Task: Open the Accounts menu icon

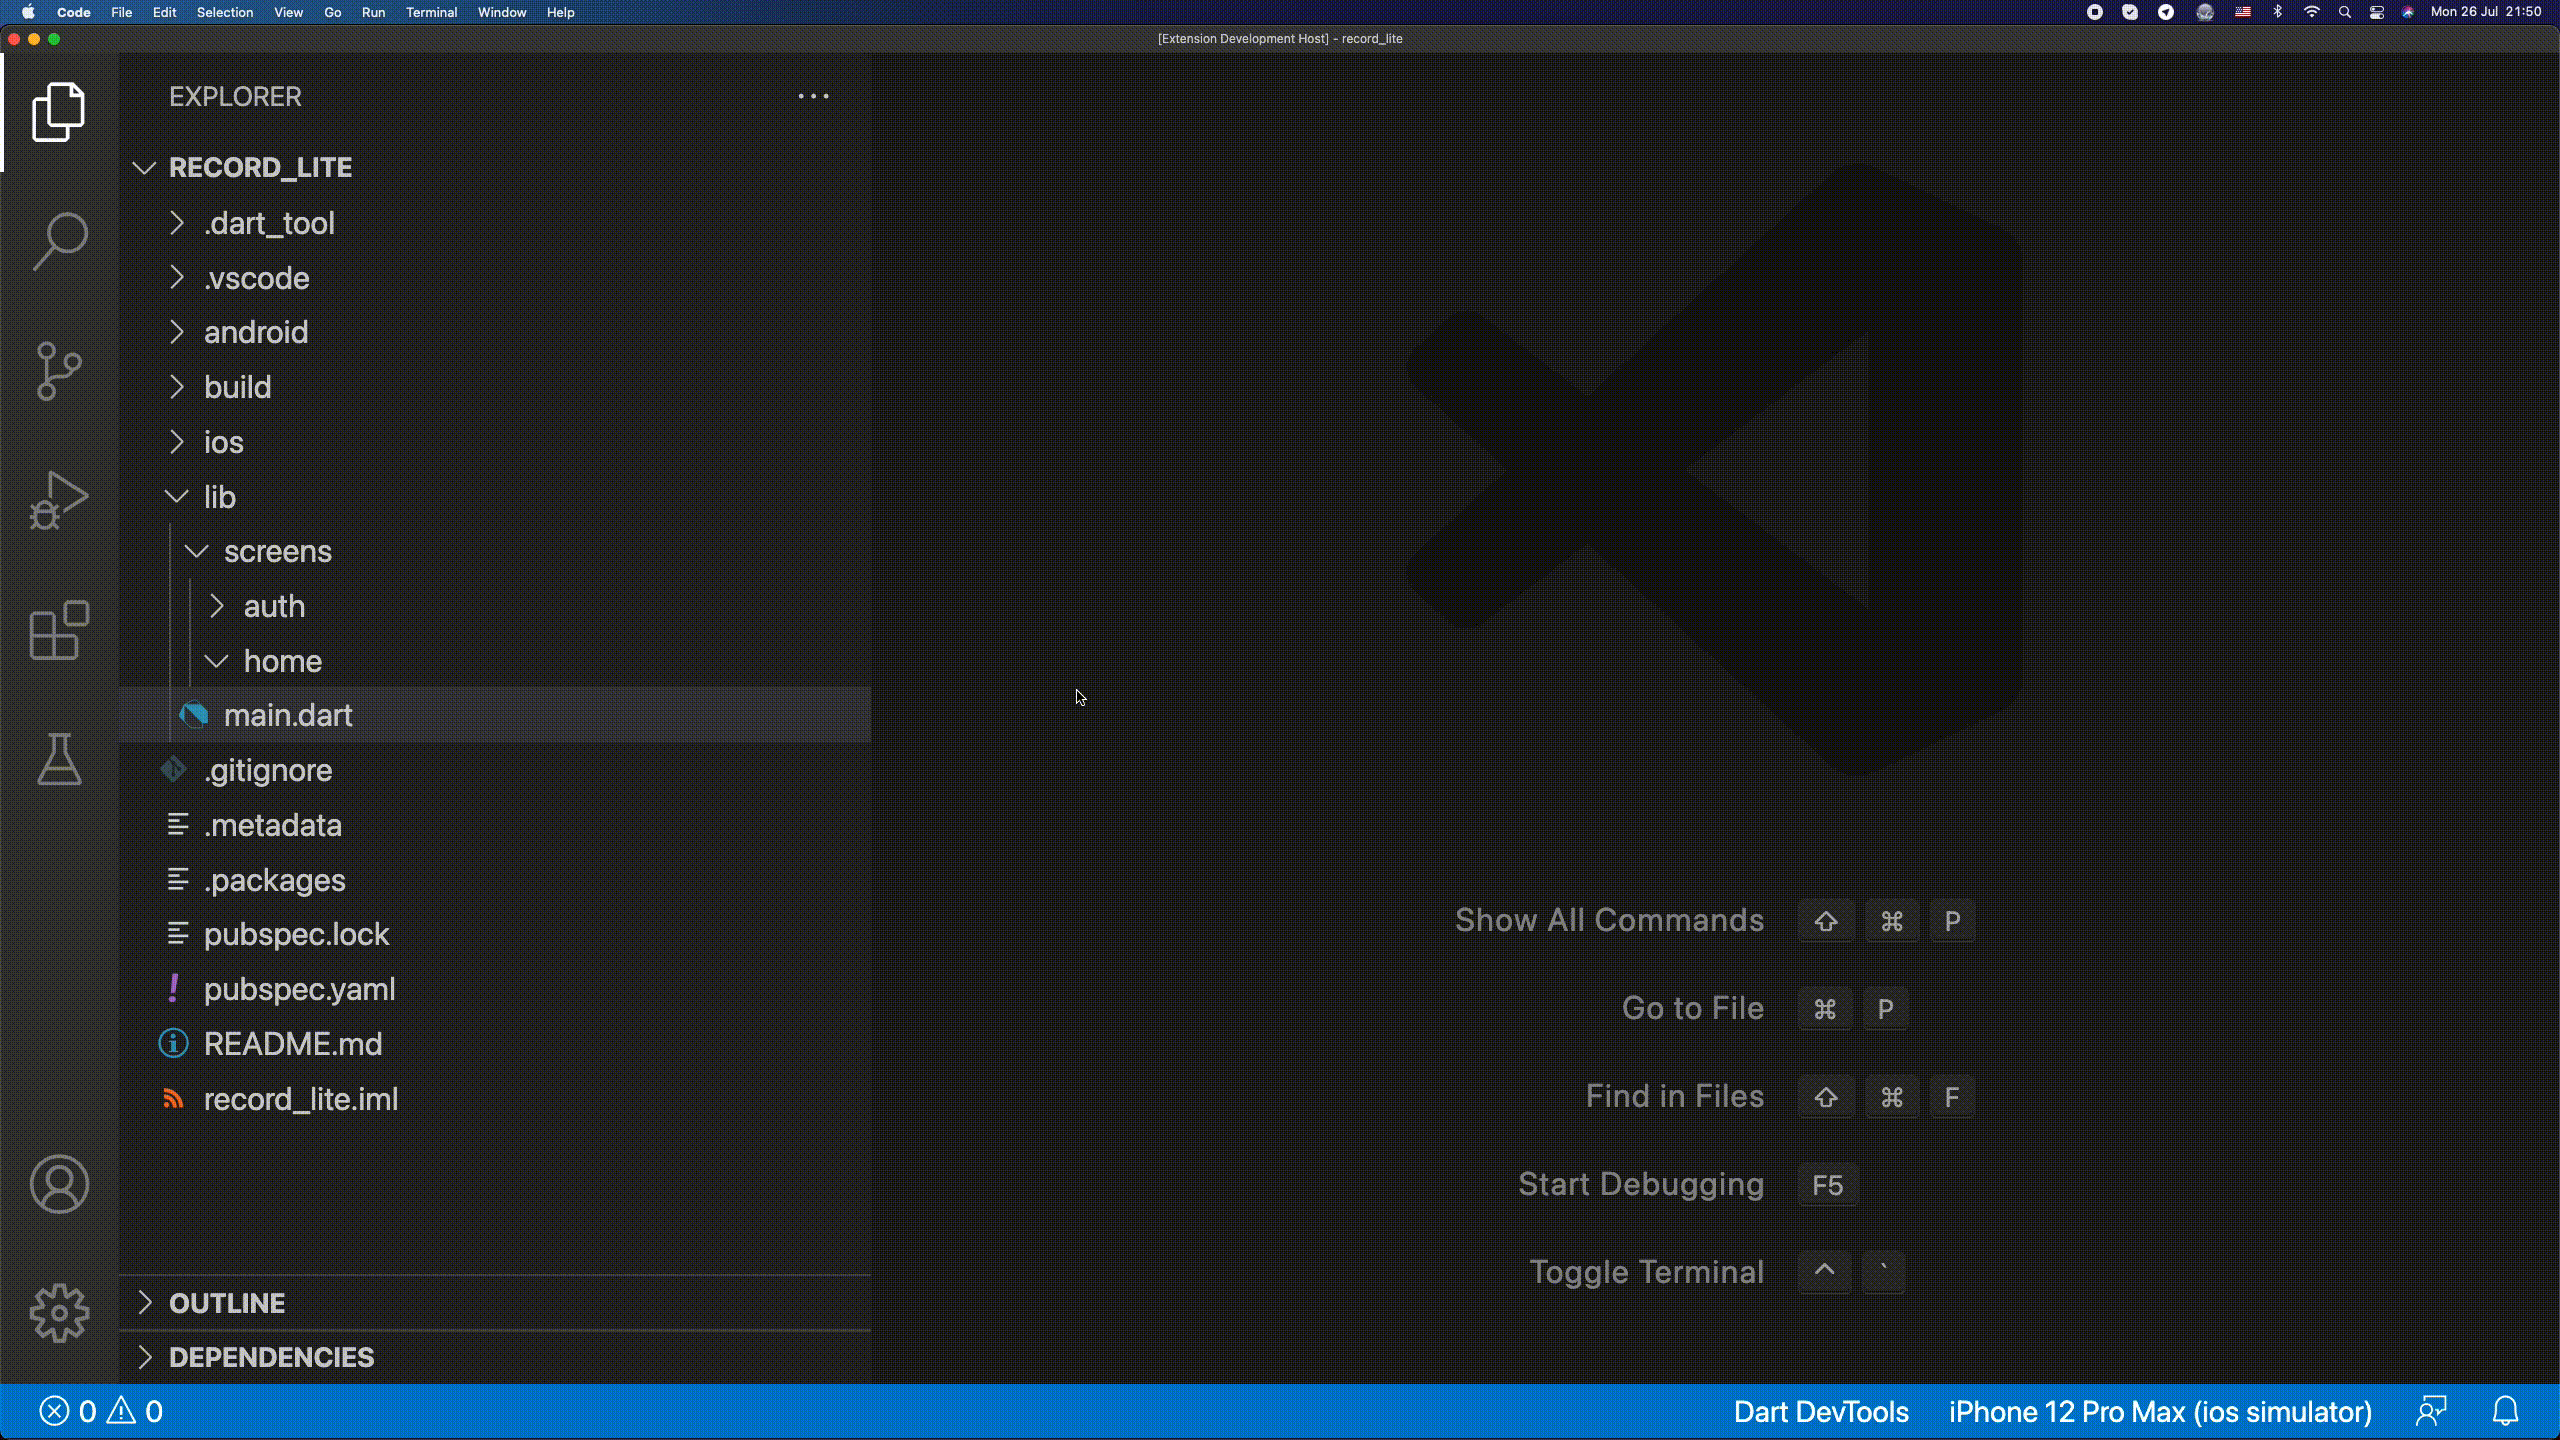Action: (x=59, y=1184)
